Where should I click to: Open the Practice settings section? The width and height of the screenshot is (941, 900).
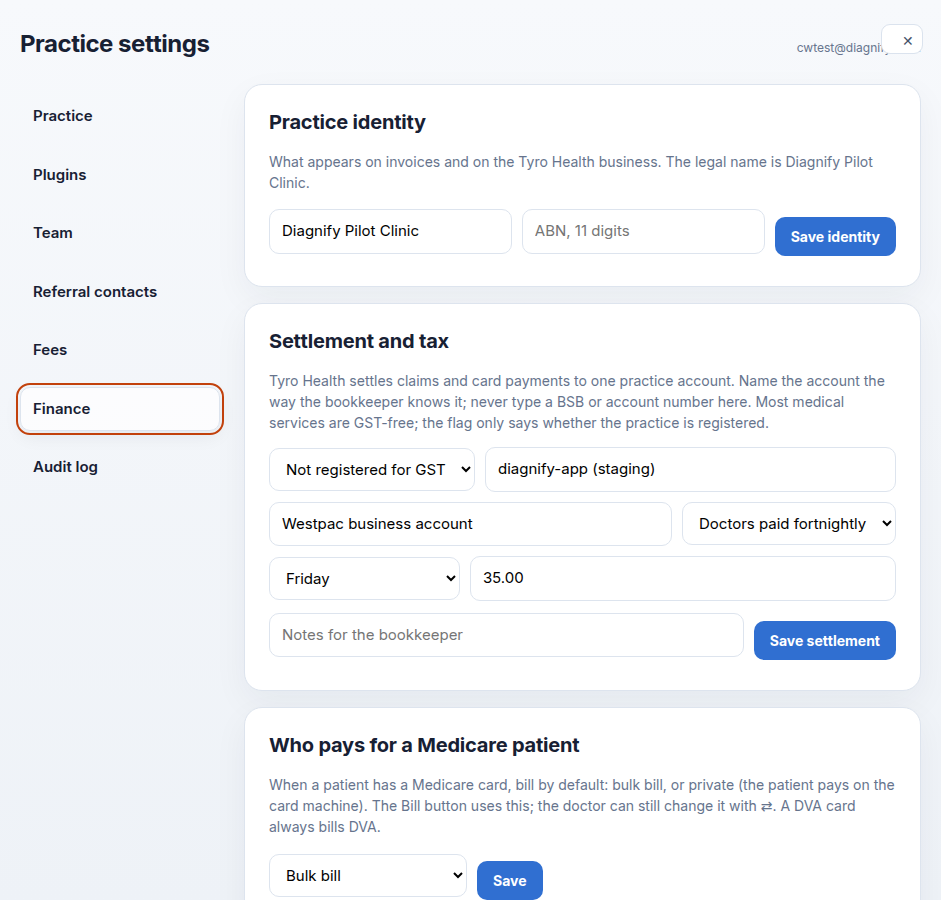coord(120,116)
